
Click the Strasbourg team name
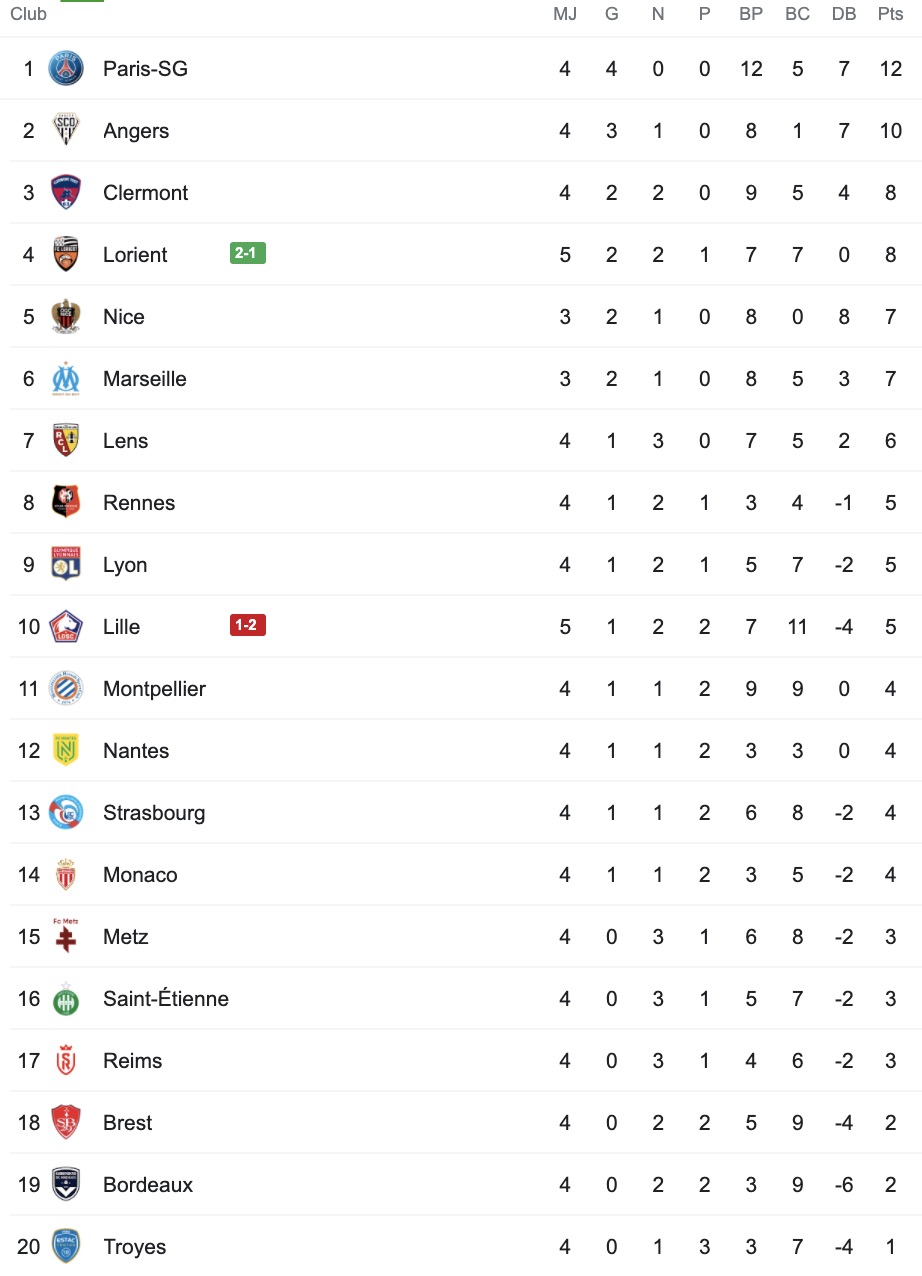(154, 813)
